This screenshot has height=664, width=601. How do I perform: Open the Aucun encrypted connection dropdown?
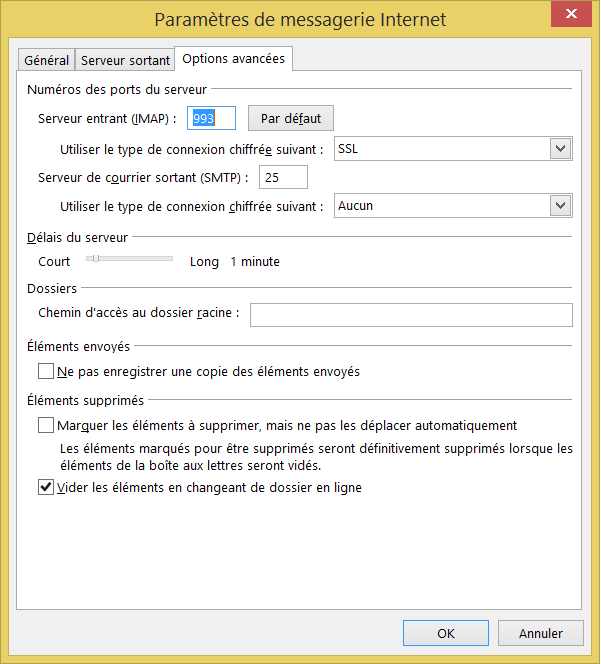coord(560,206)
